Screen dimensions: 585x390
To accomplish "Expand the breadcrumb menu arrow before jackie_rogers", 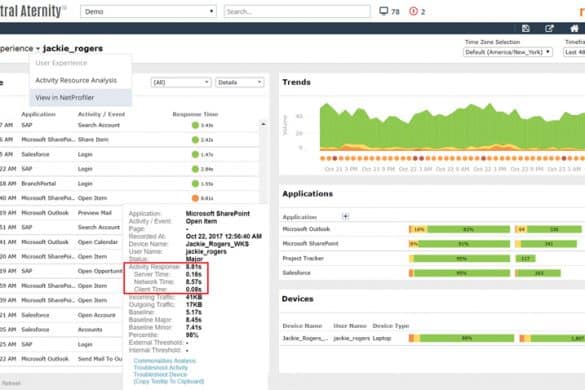I will click(38, 49).
